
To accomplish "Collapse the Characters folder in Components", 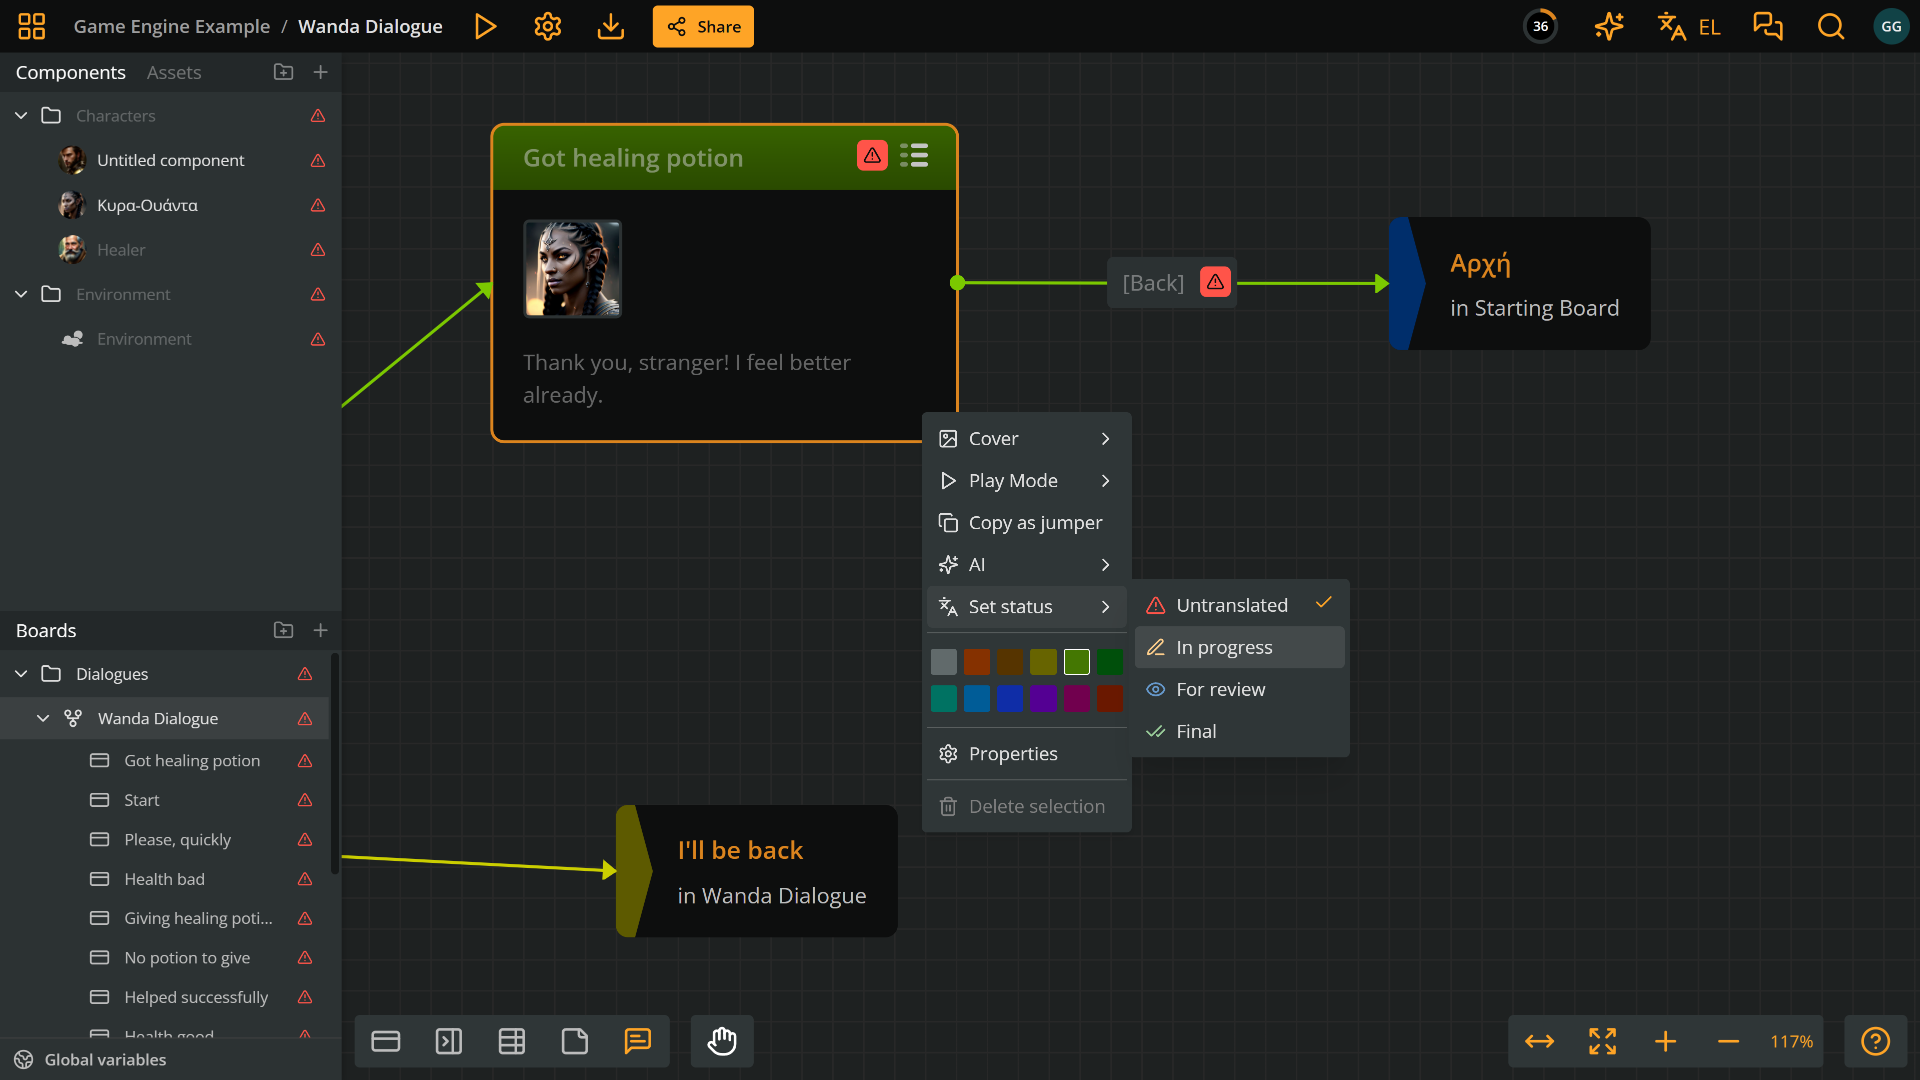I will pyautogui.click(x=20, y=115).
